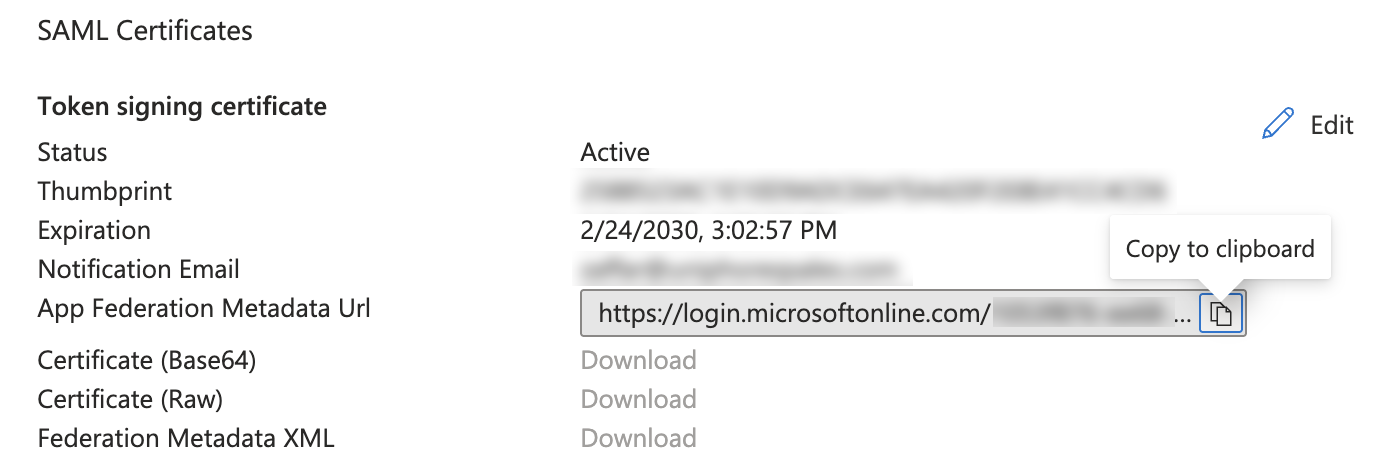1382x469 pixels.
Task: Download the Federation Metadata XML
Action: coord(639,438)
